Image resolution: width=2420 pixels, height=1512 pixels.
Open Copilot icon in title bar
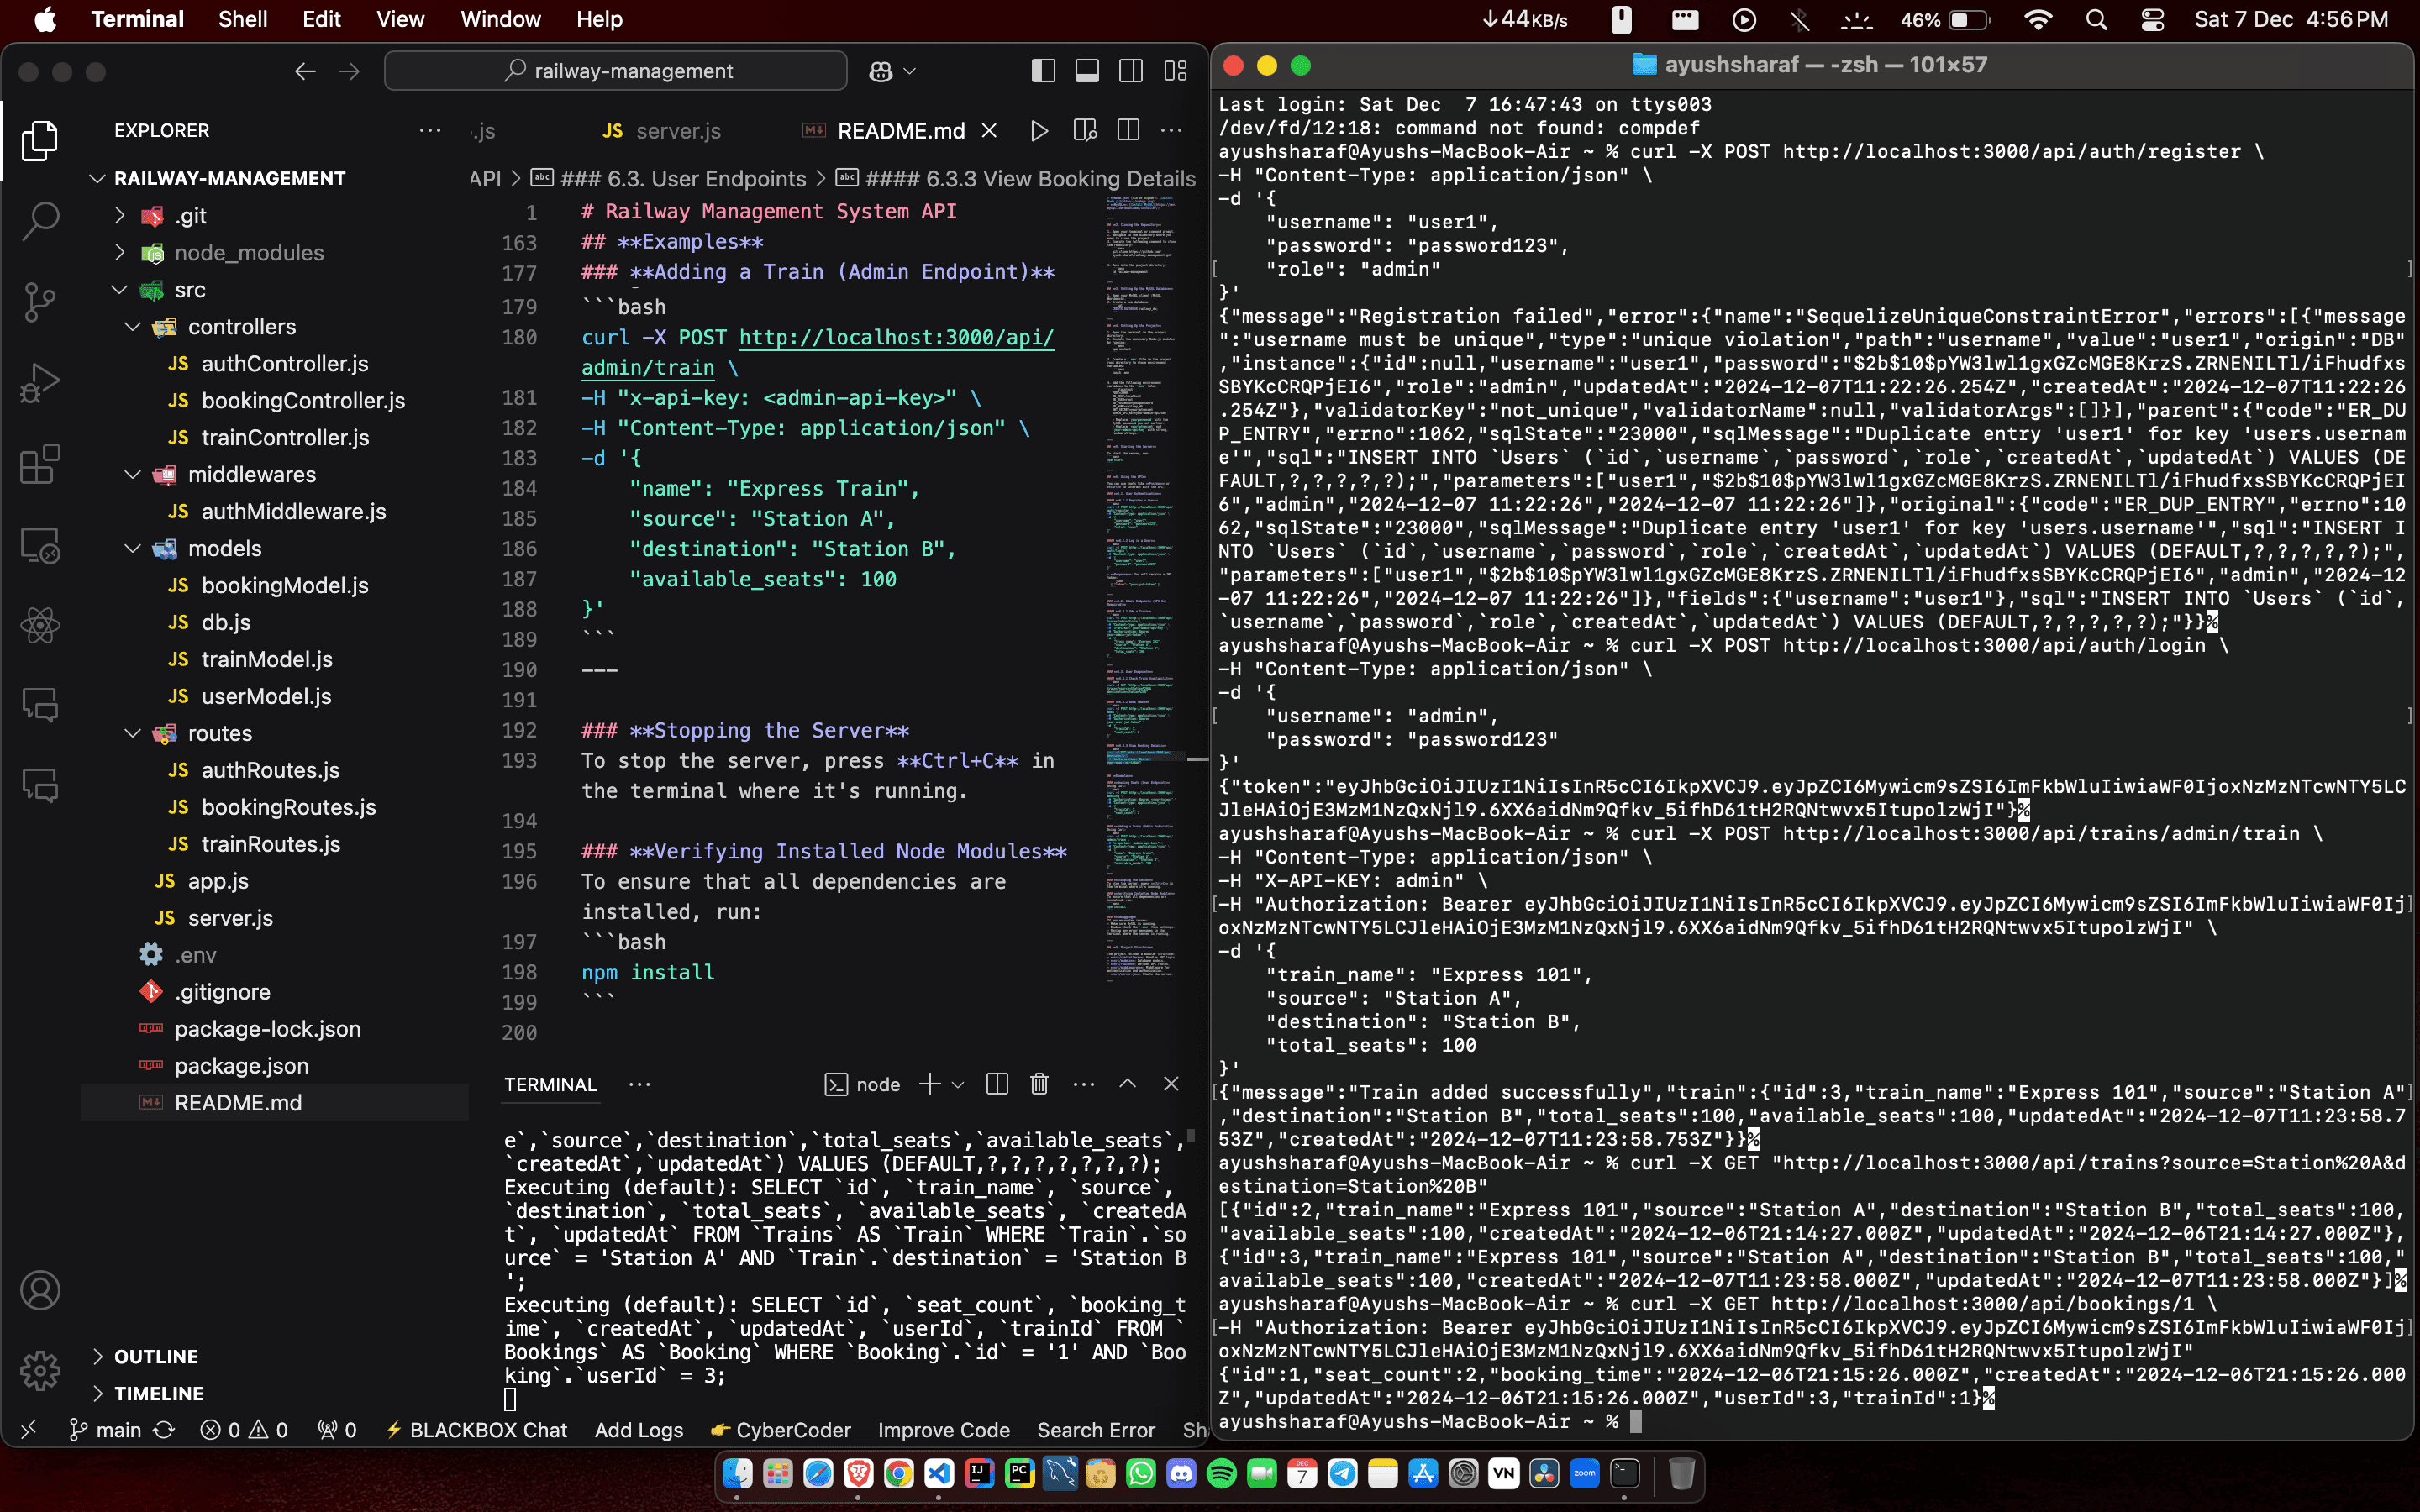coord(881,71)
